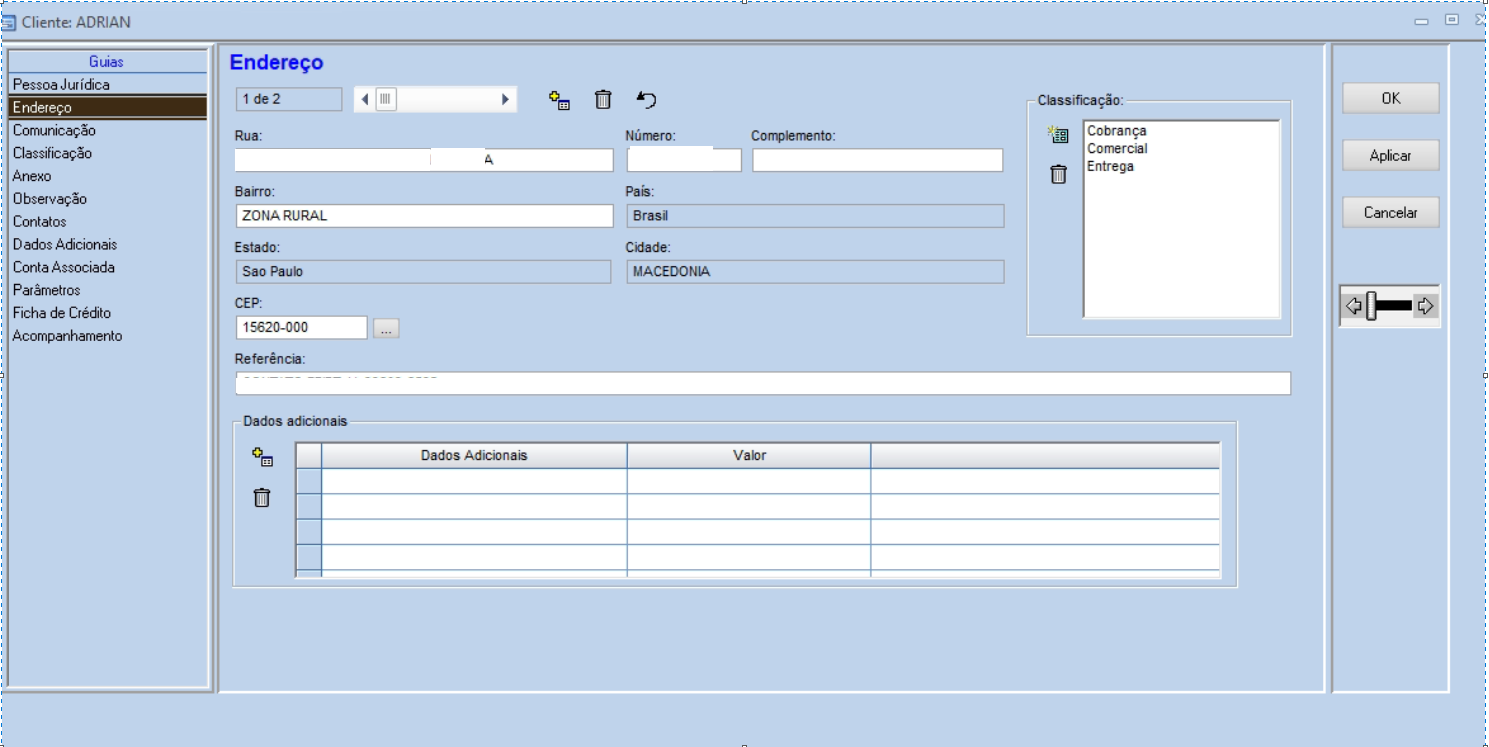This screenshot has width=1489, height=747.
Task: Open CEP lookup ellipsis button
Action: coord(386,328)
